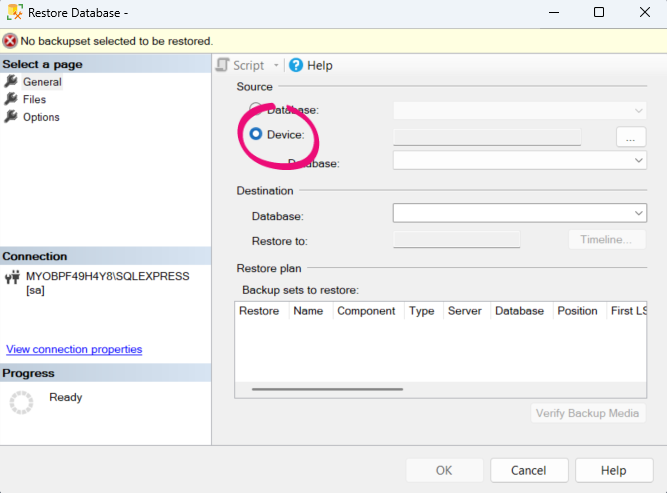This screenshot has width=667, height=493.
Task: Click the server connection icon
Action: pos(13,277)
